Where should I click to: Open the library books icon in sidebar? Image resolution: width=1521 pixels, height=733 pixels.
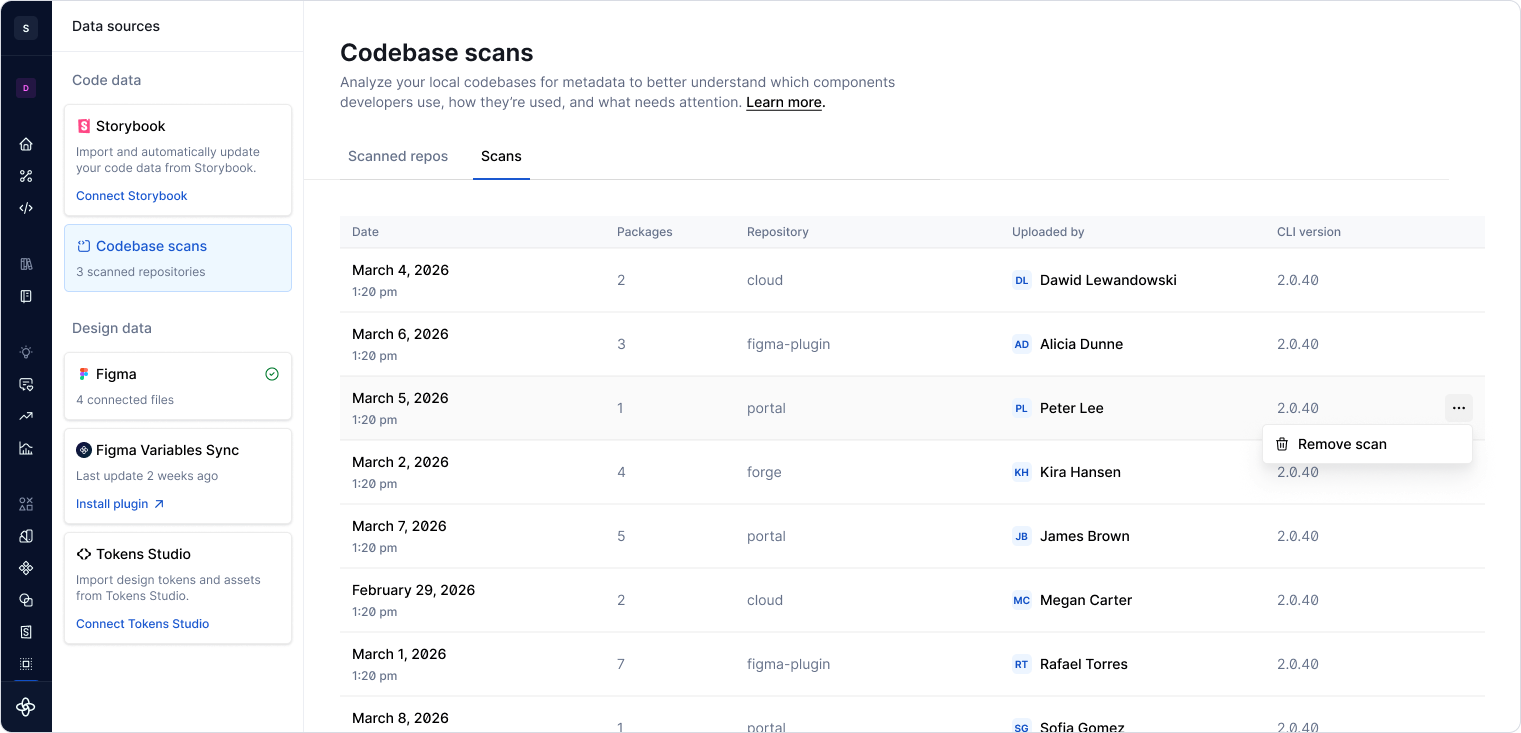(26, 264)
